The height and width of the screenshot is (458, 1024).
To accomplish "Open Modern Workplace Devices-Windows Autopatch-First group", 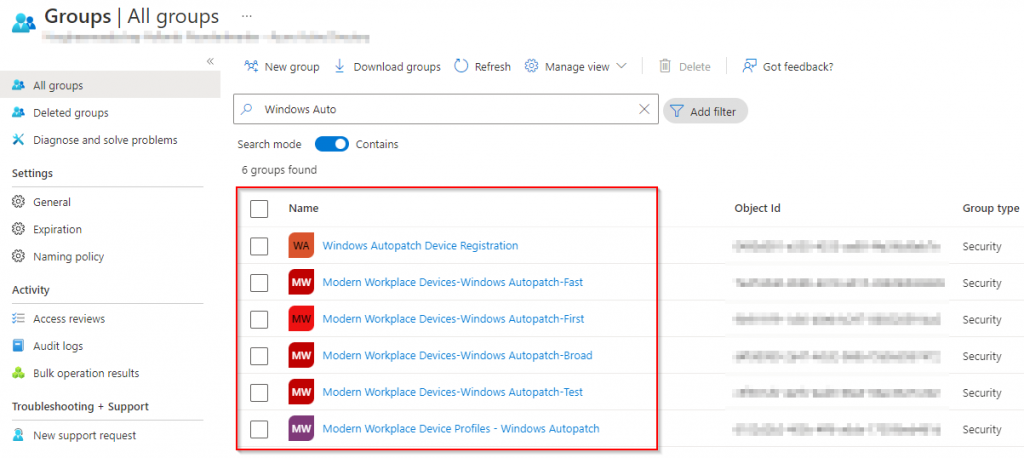I will (x=453, y=319).
